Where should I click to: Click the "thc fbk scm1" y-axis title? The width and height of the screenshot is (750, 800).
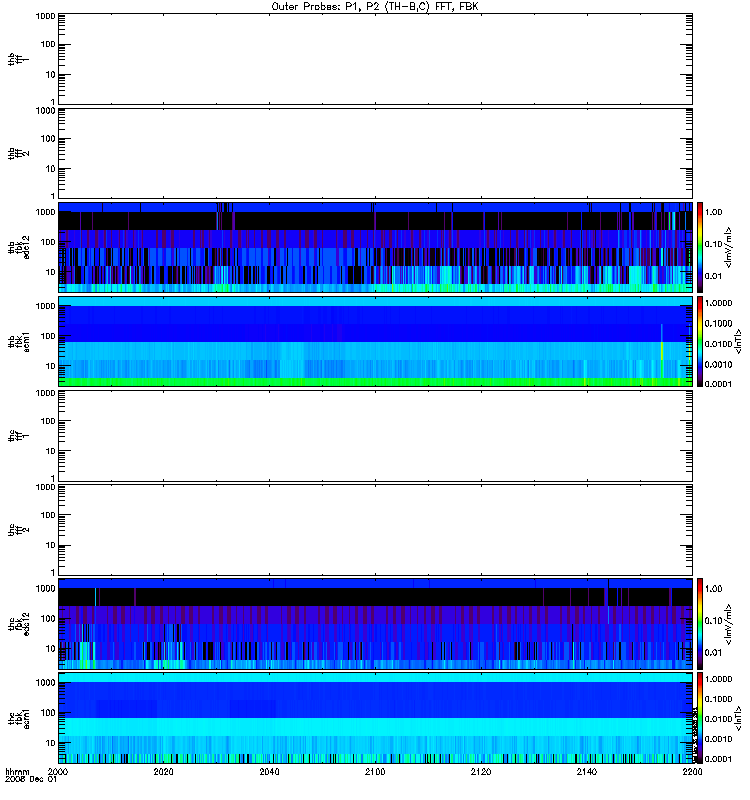point(18,718)
